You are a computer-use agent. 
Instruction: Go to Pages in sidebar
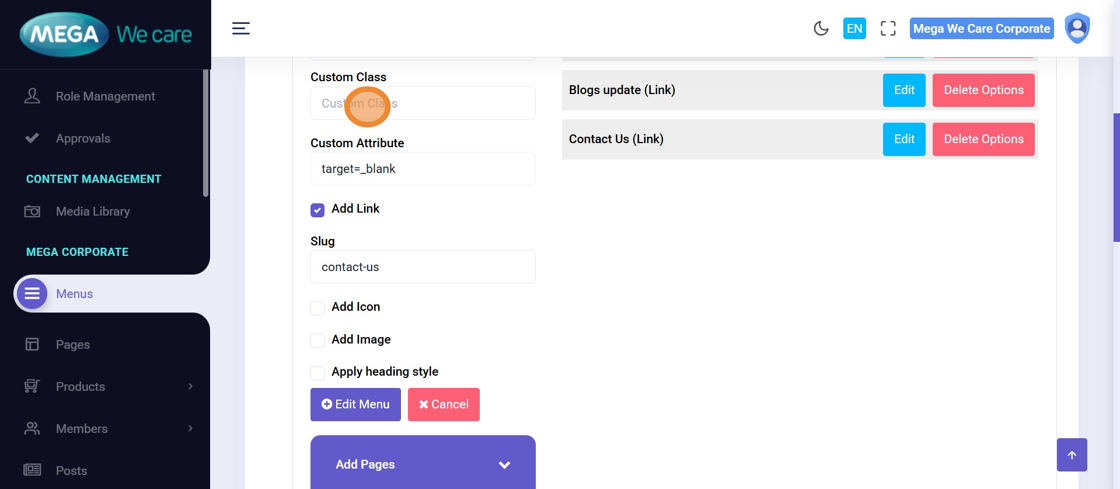73,345
